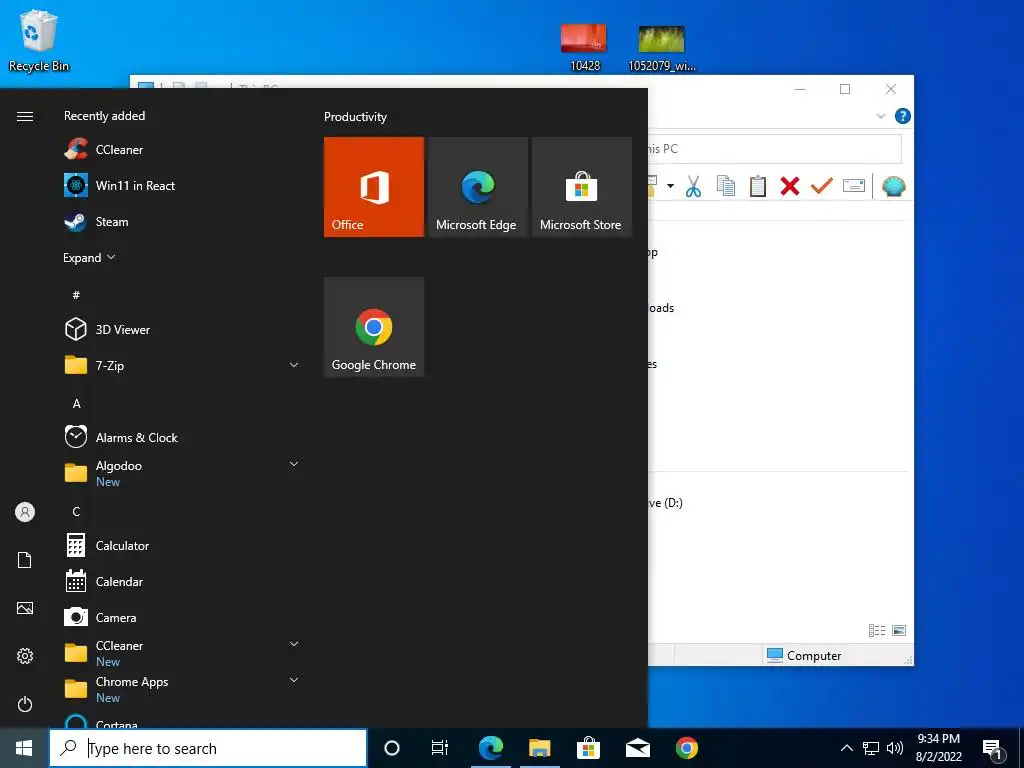
Task: Show hidden system tray icons
Action: [846, 748]
